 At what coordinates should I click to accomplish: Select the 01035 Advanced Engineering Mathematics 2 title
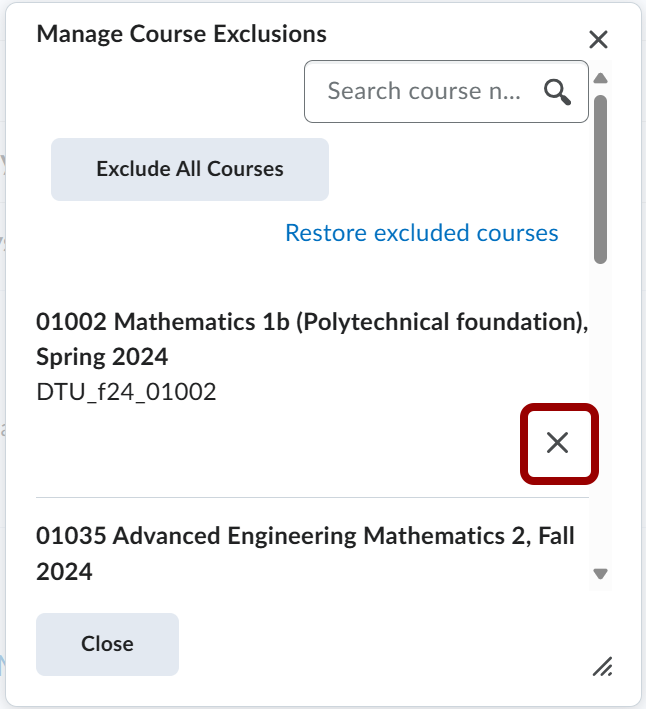(305, 536)
